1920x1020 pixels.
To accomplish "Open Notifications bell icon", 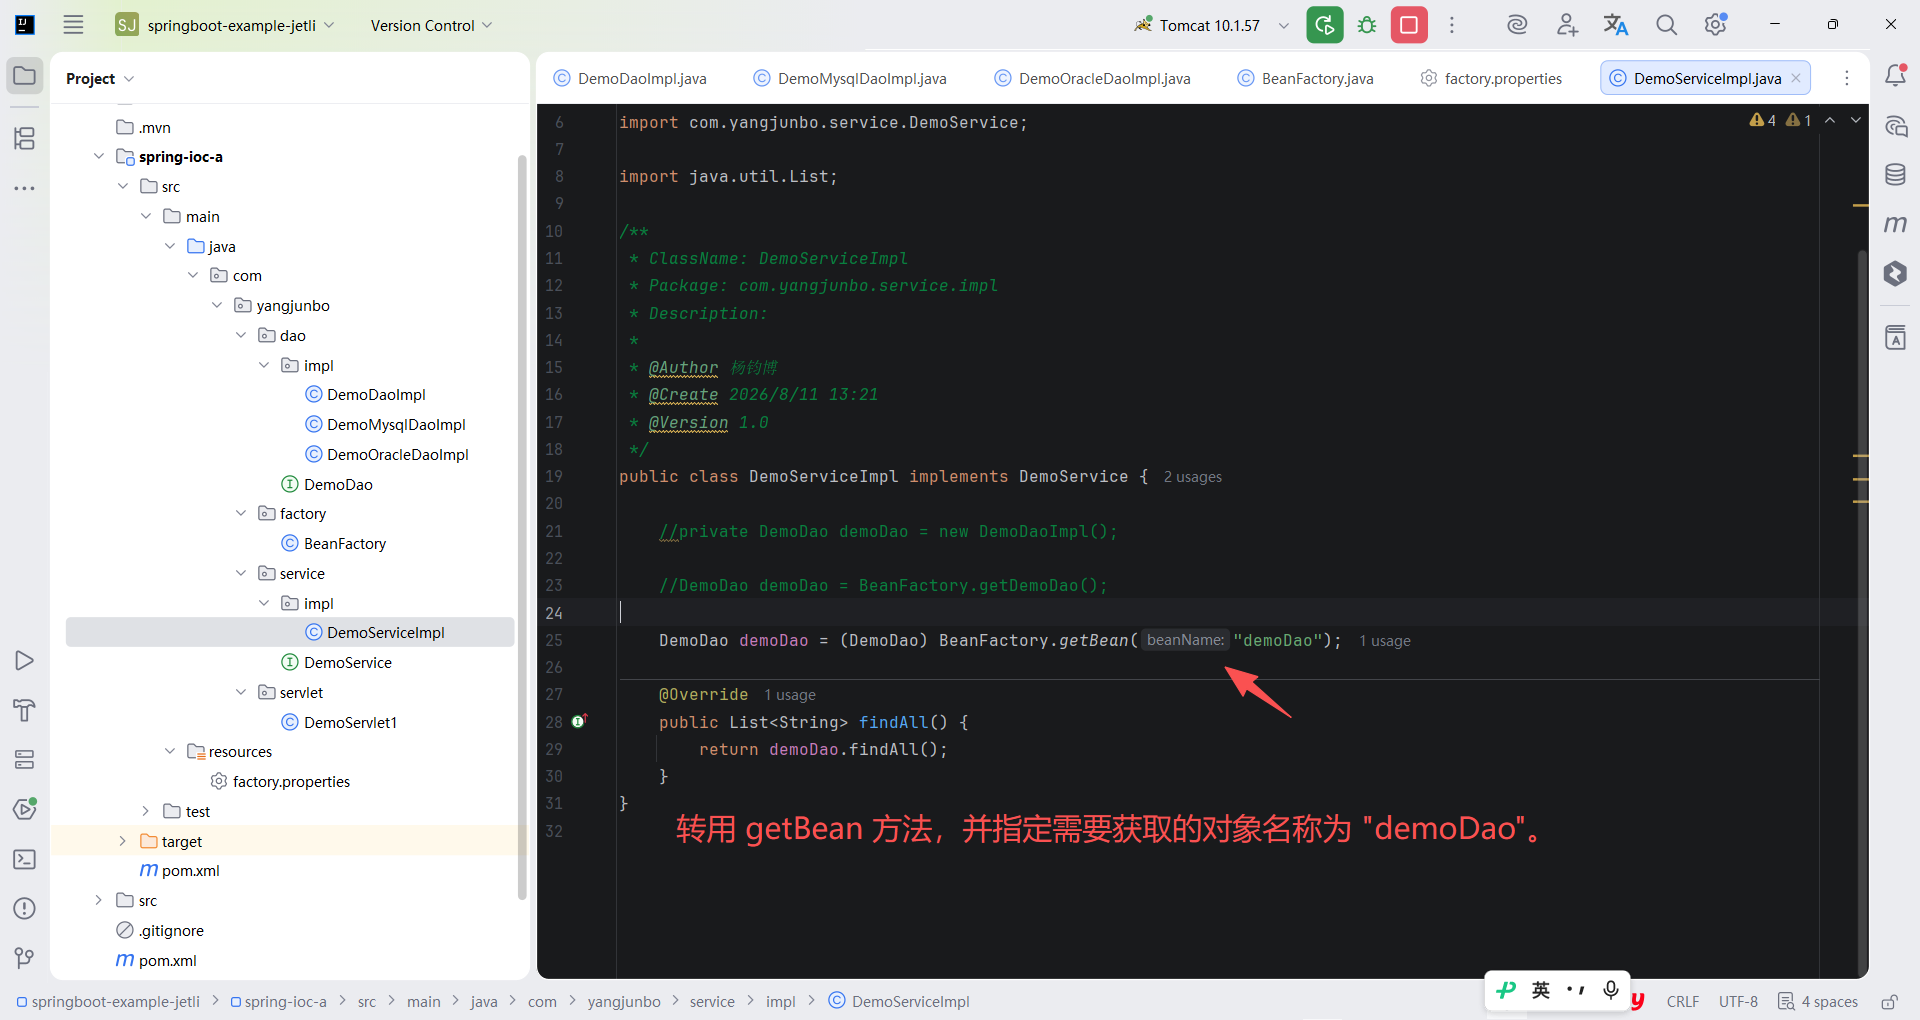I will coord(1895,76).
